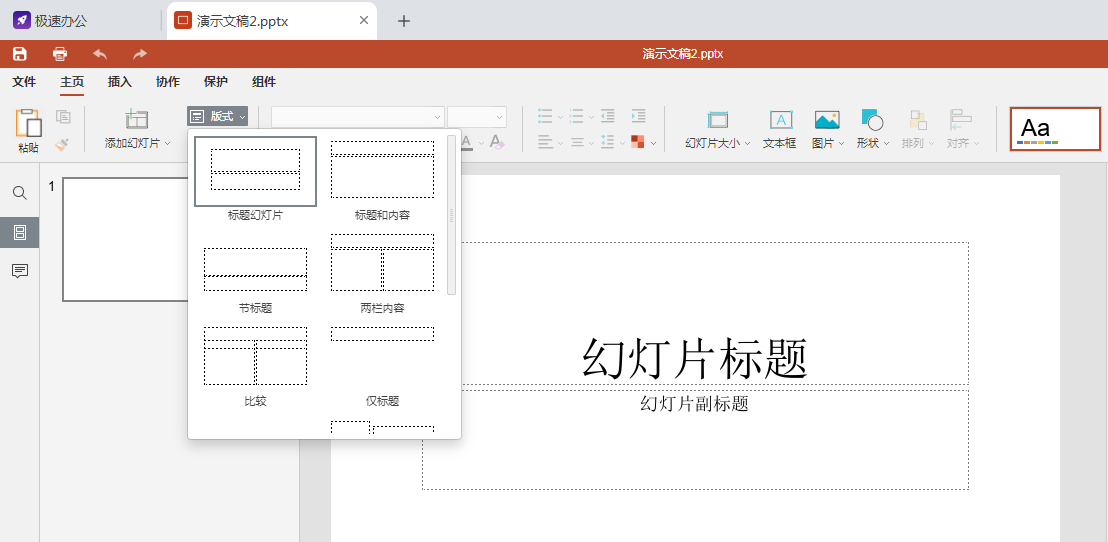Open the font size combo box

point(477,117)
